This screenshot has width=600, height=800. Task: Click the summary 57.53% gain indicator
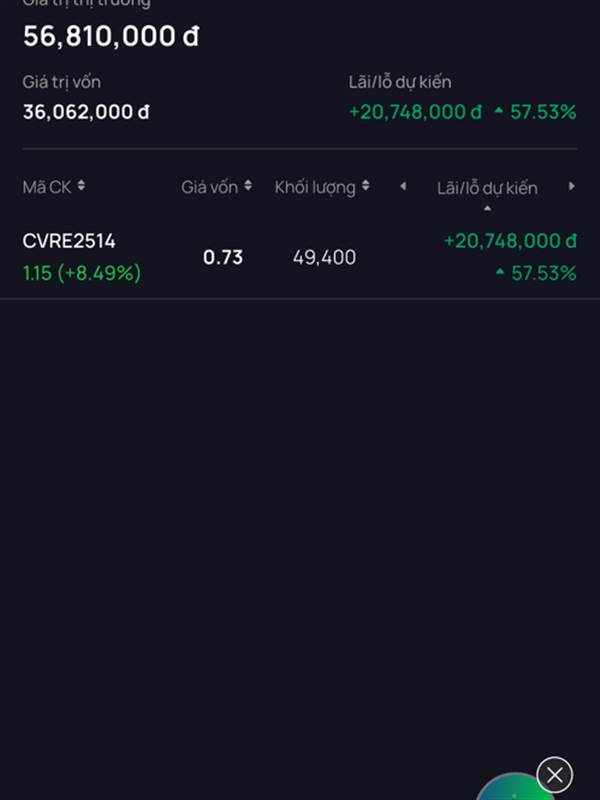(536, 112)
